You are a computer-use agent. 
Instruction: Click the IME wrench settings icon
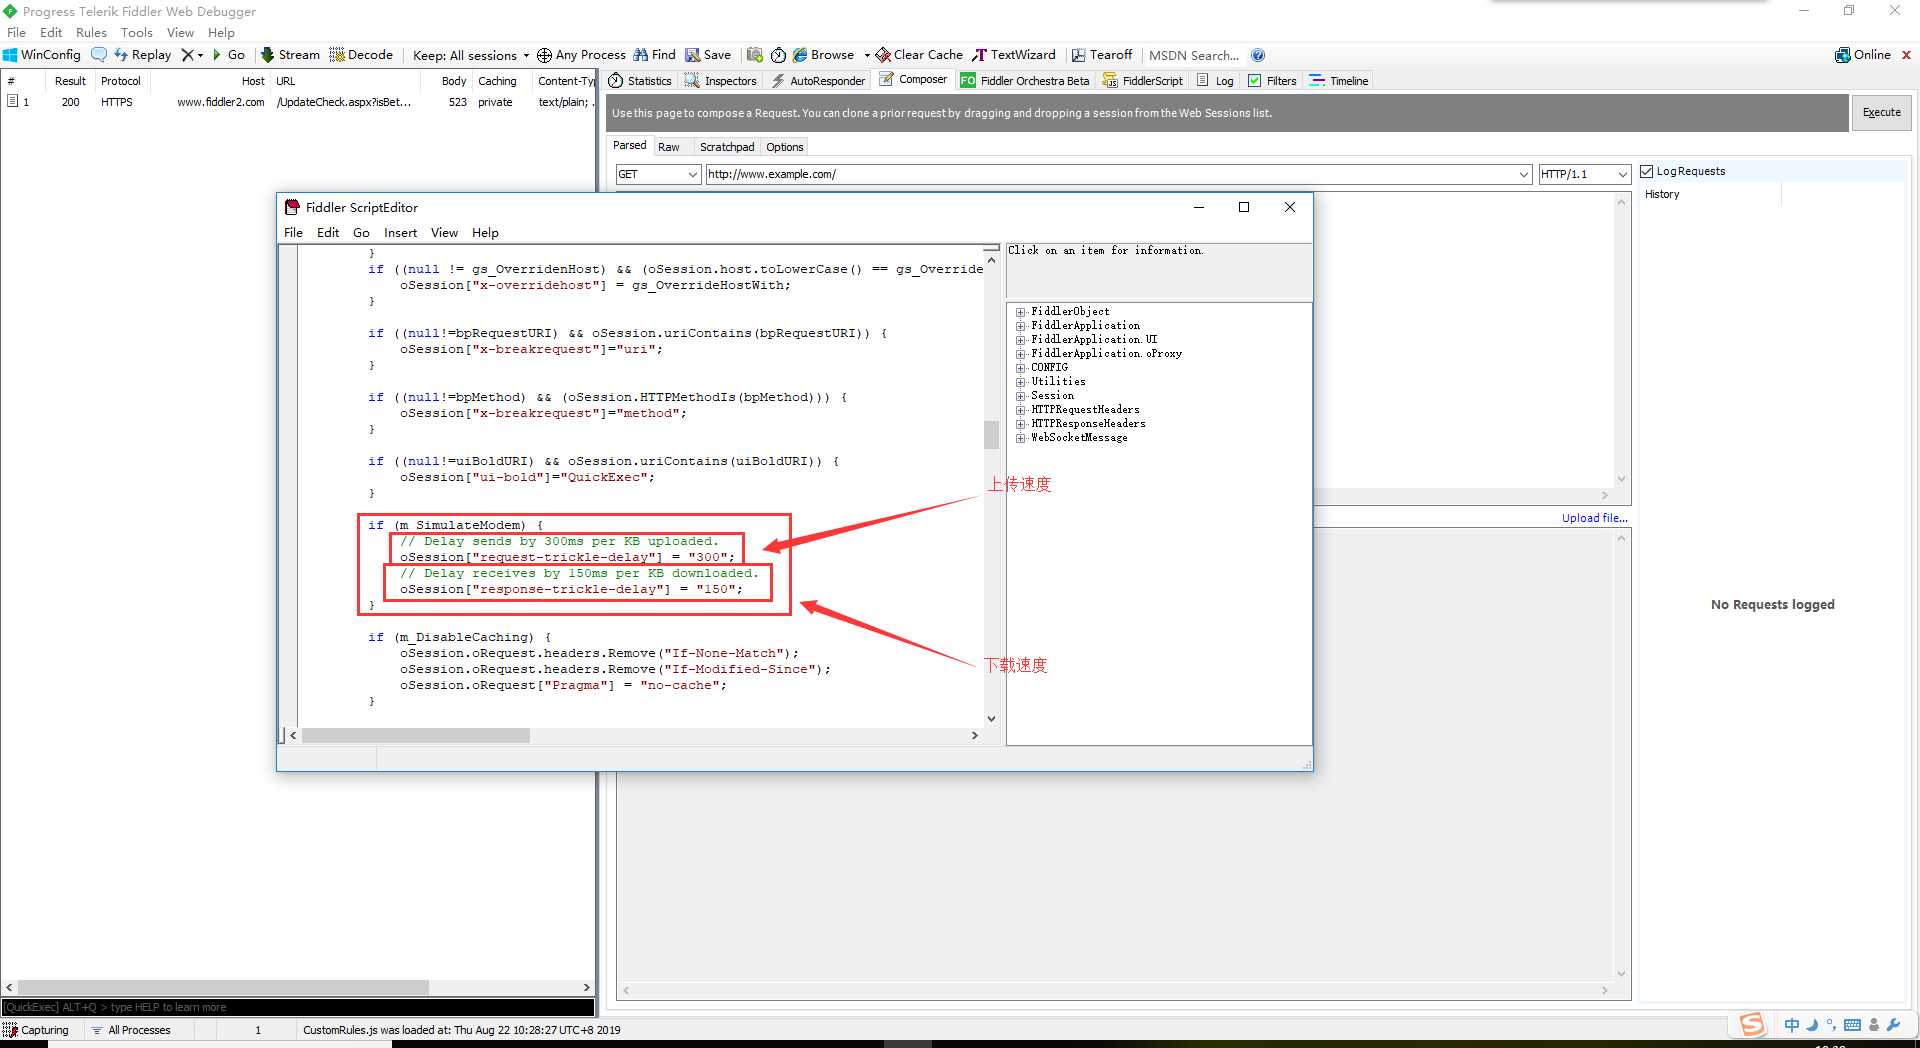click(x=1893, y=1025)
